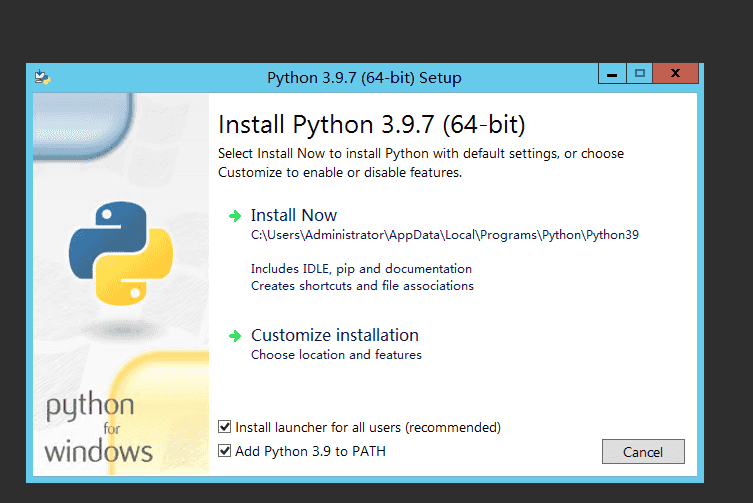753x503 pixels.
Task: Close the setup window with red X
Action: click(x=676, y=73)
